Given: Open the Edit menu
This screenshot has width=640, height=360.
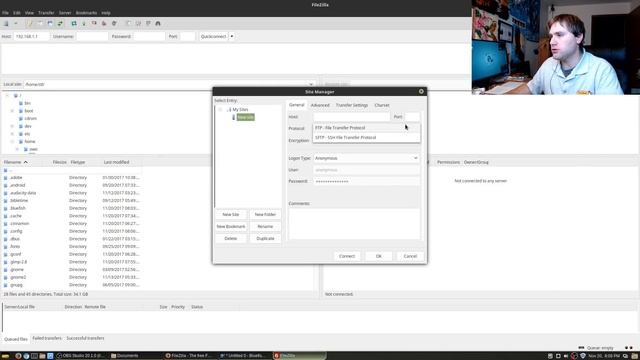Looking at the screenshot, I should 17,13.
